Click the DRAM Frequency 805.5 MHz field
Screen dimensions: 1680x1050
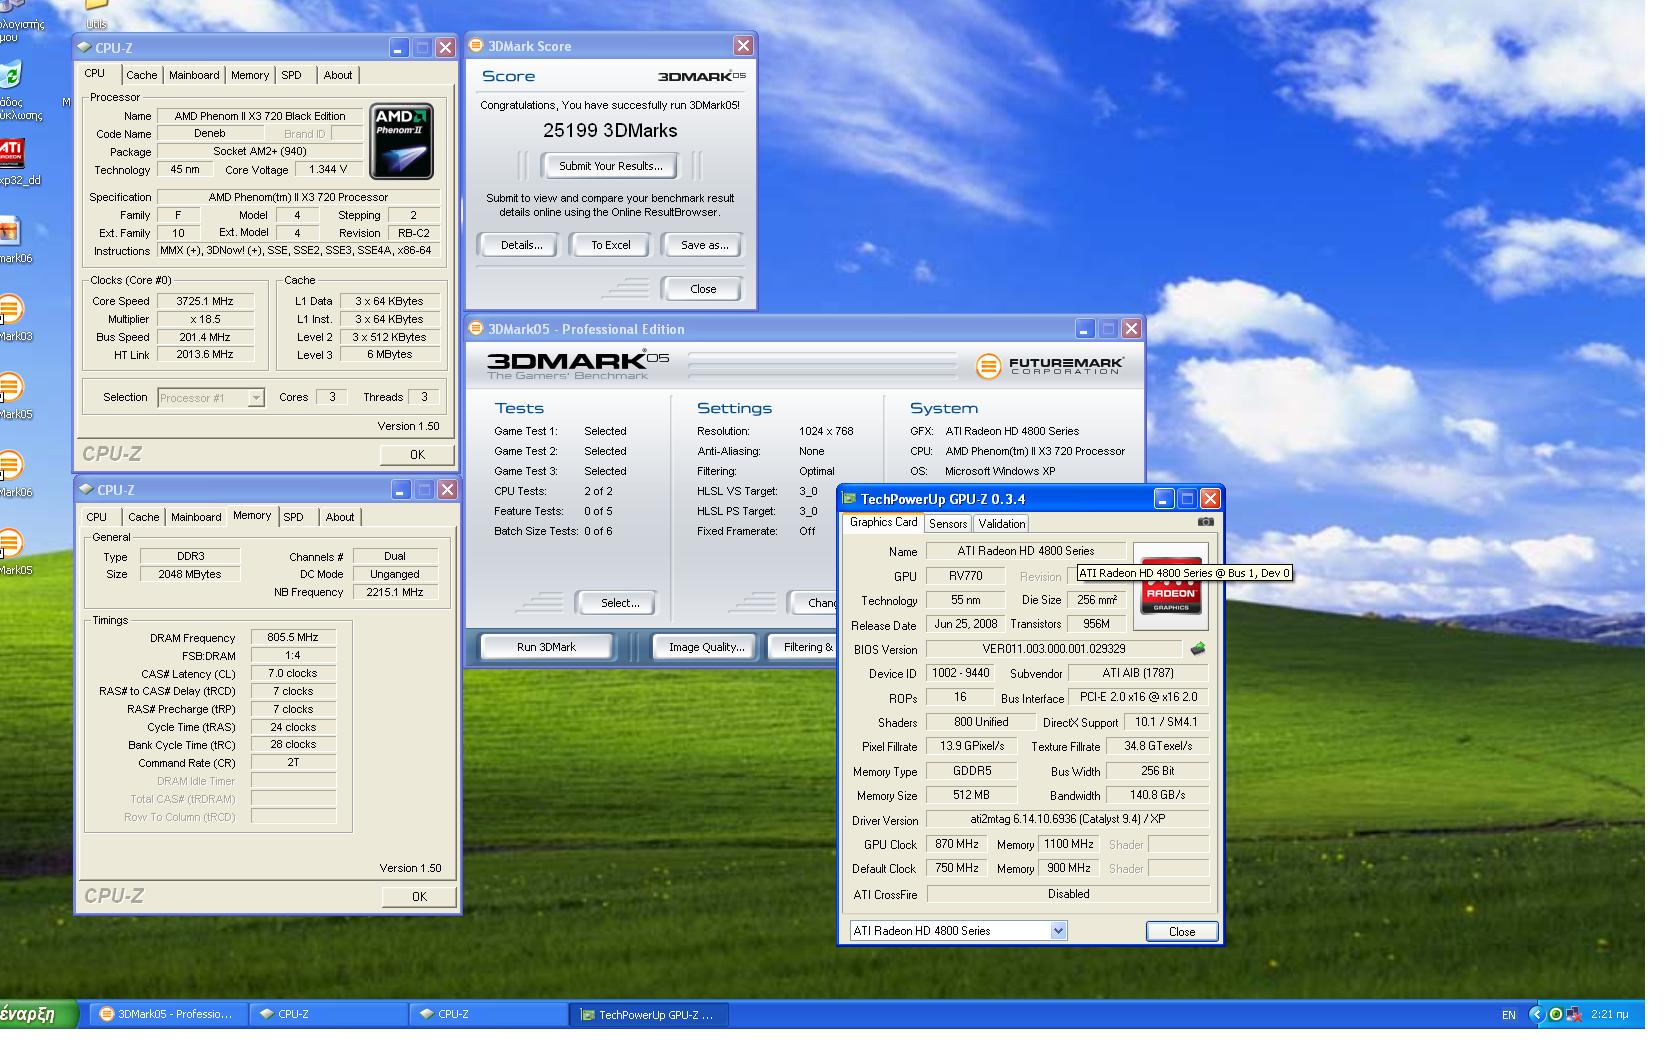click(x=293, y=637)
